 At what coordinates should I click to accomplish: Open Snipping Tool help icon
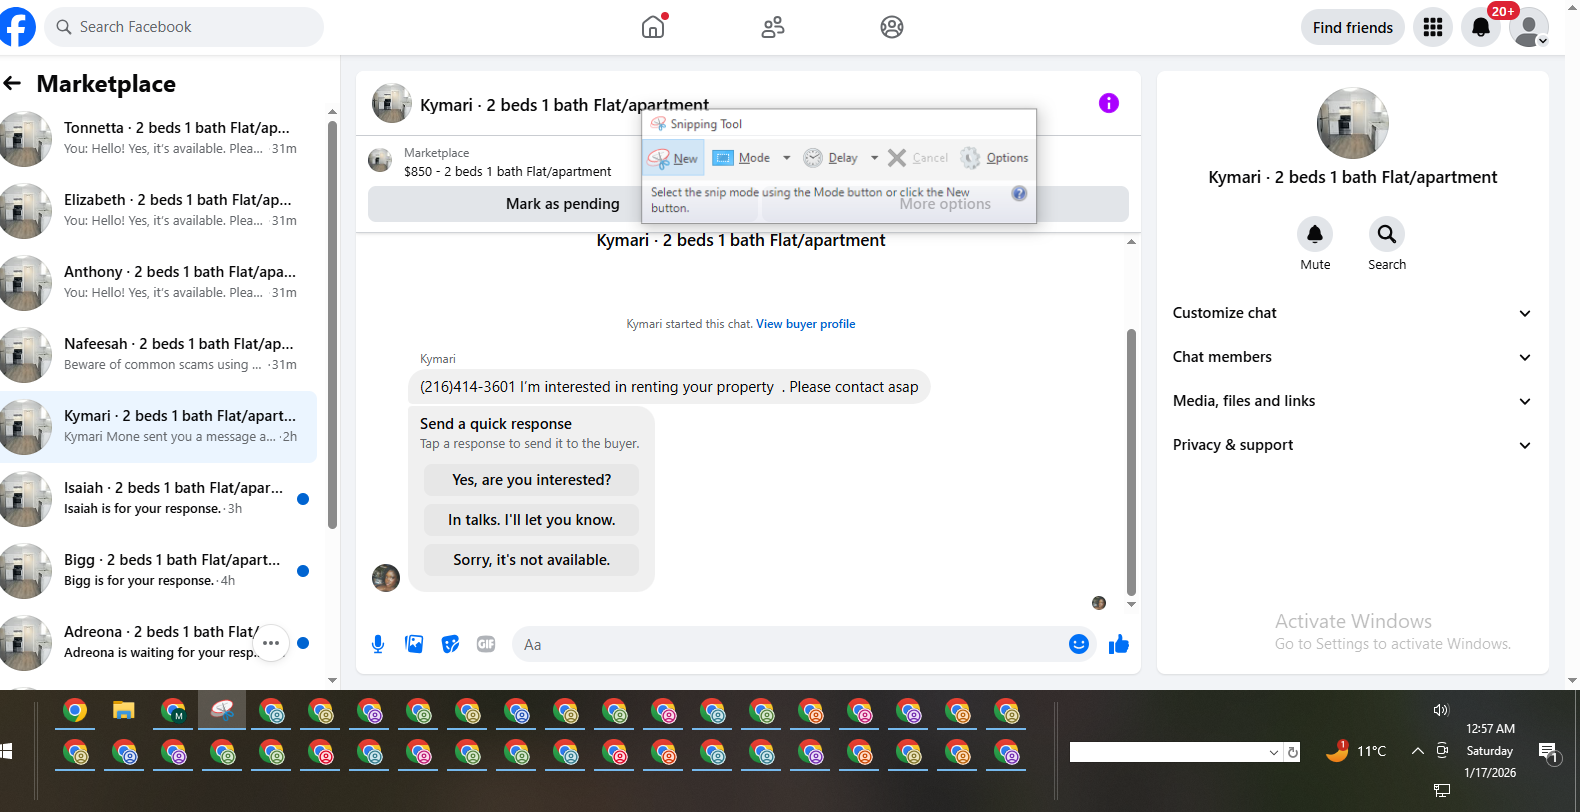coord(1019,193)
